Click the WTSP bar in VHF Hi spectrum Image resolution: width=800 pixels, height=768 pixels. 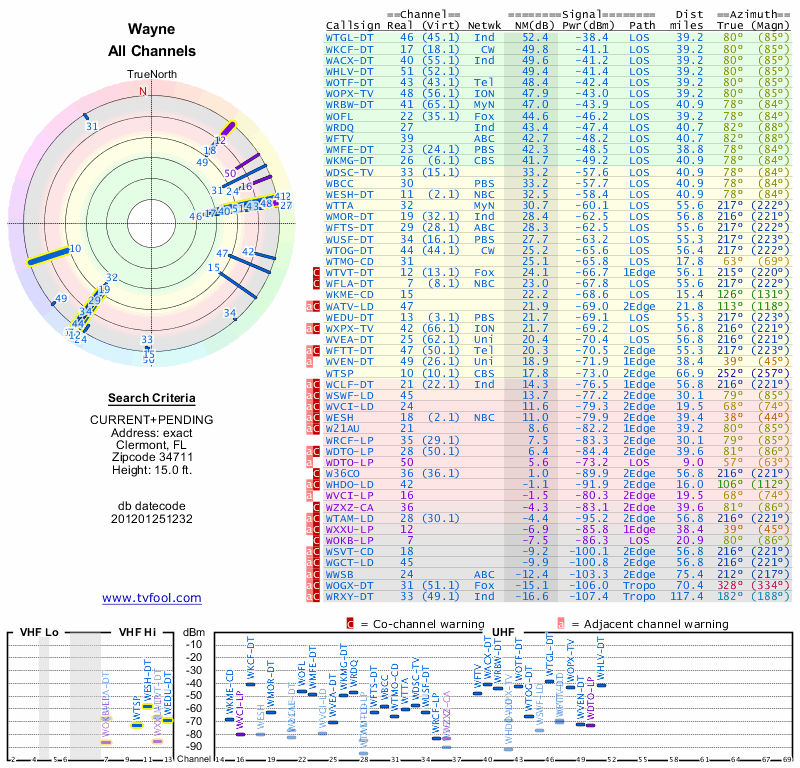[x=137, y=725]
